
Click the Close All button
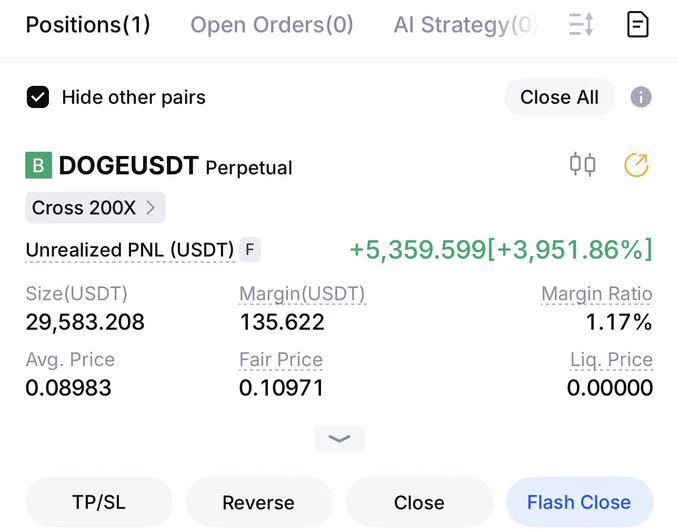tap(559, 97)
